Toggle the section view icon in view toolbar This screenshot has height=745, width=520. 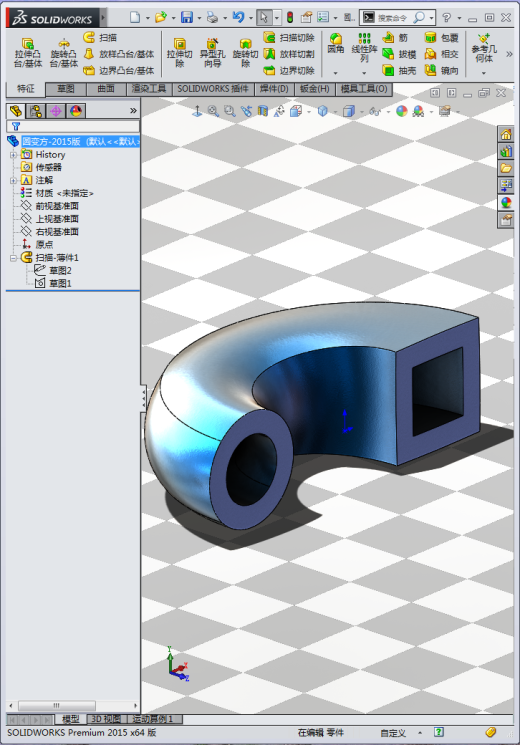(x=263, y=111)
